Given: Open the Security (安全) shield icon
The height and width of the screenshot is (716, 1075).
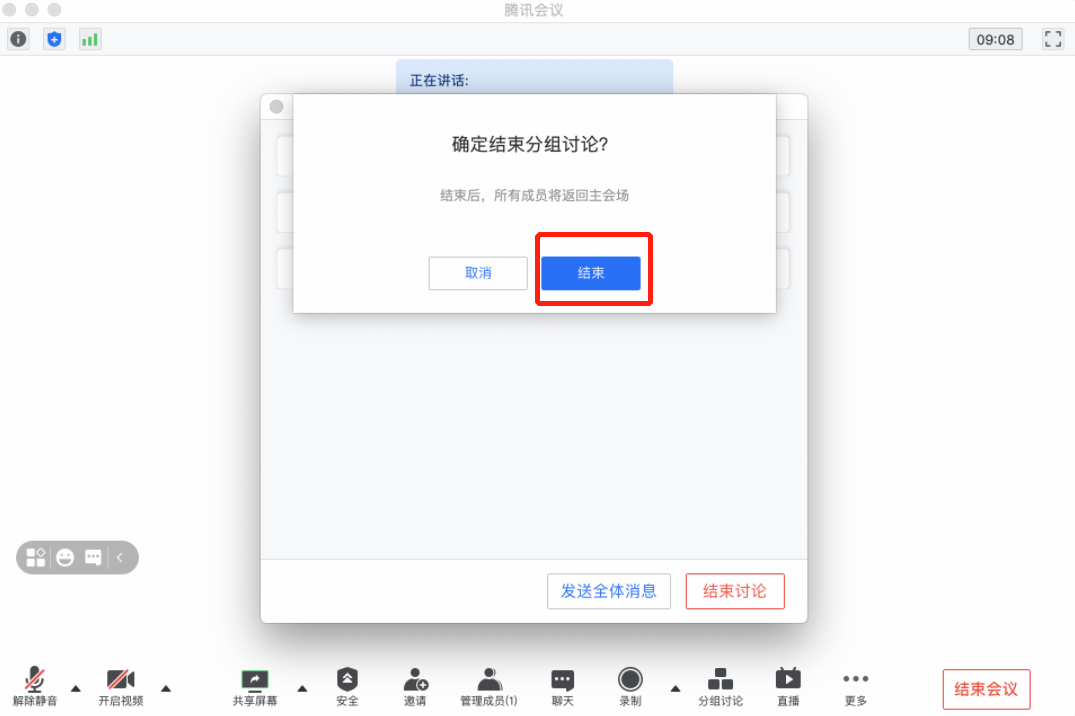Looking at the screenshot, I should click(347, 687).
